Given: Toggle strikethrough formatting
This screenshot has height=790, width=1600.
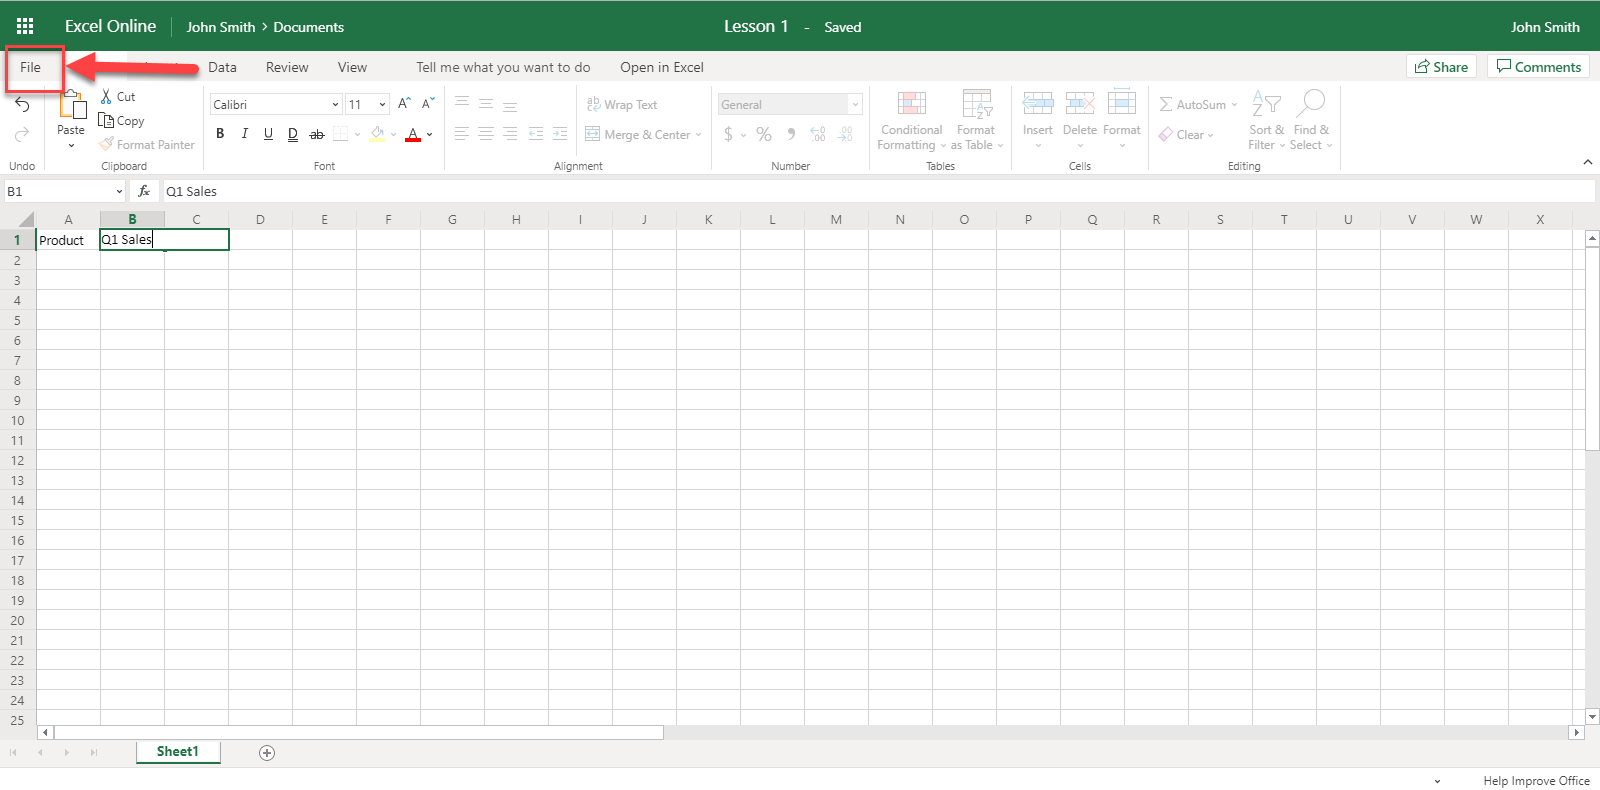Looking at the screenshot, I should click(x=317, y=134).
